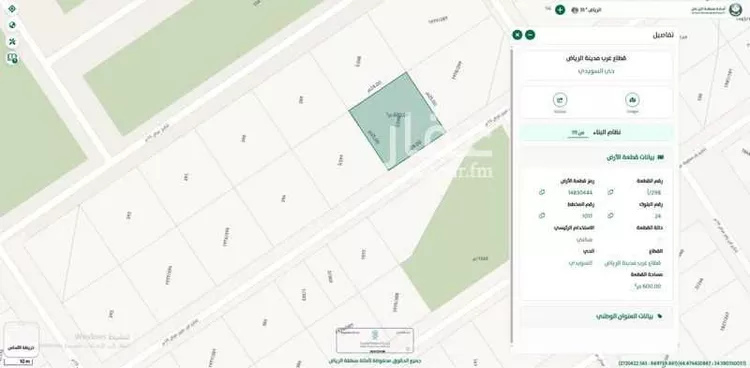
Task: Click the Riyadh weather temperature indicator
Action: pyautogui.click(x=586, y=10)
